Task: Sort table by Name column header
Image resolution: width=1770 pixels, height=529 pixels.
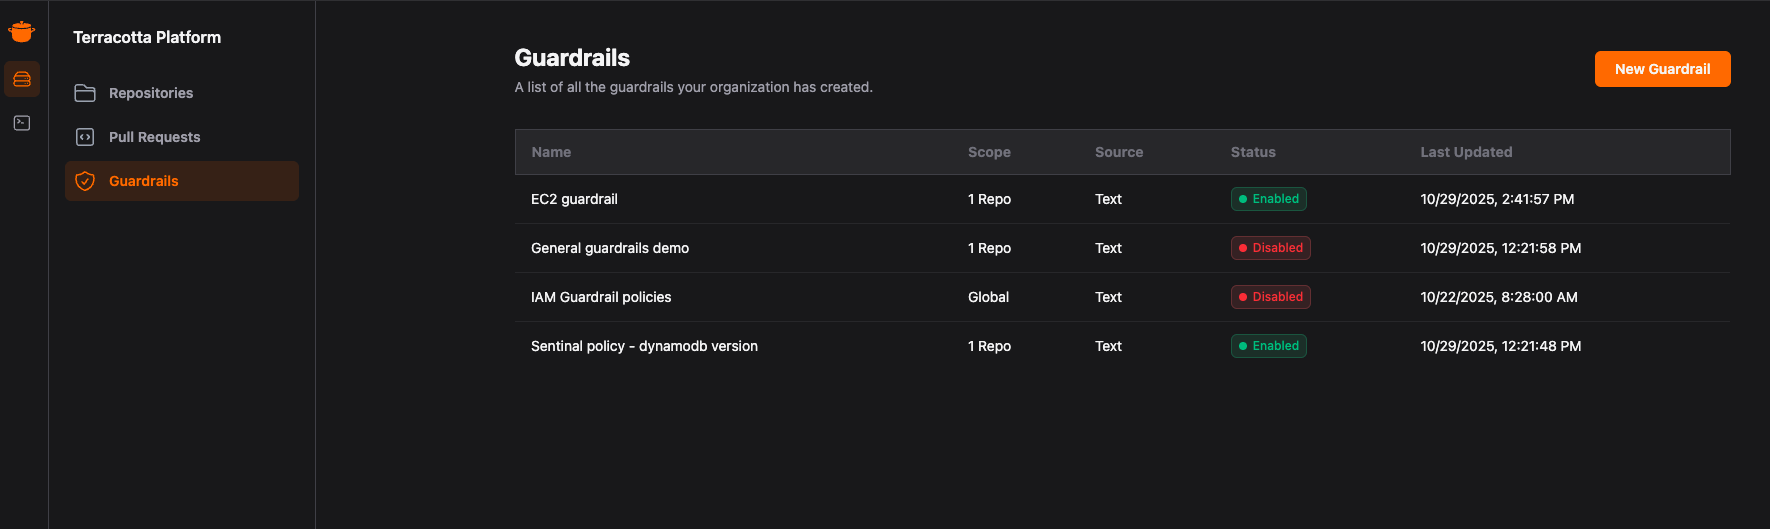Action: click(551, 152)
